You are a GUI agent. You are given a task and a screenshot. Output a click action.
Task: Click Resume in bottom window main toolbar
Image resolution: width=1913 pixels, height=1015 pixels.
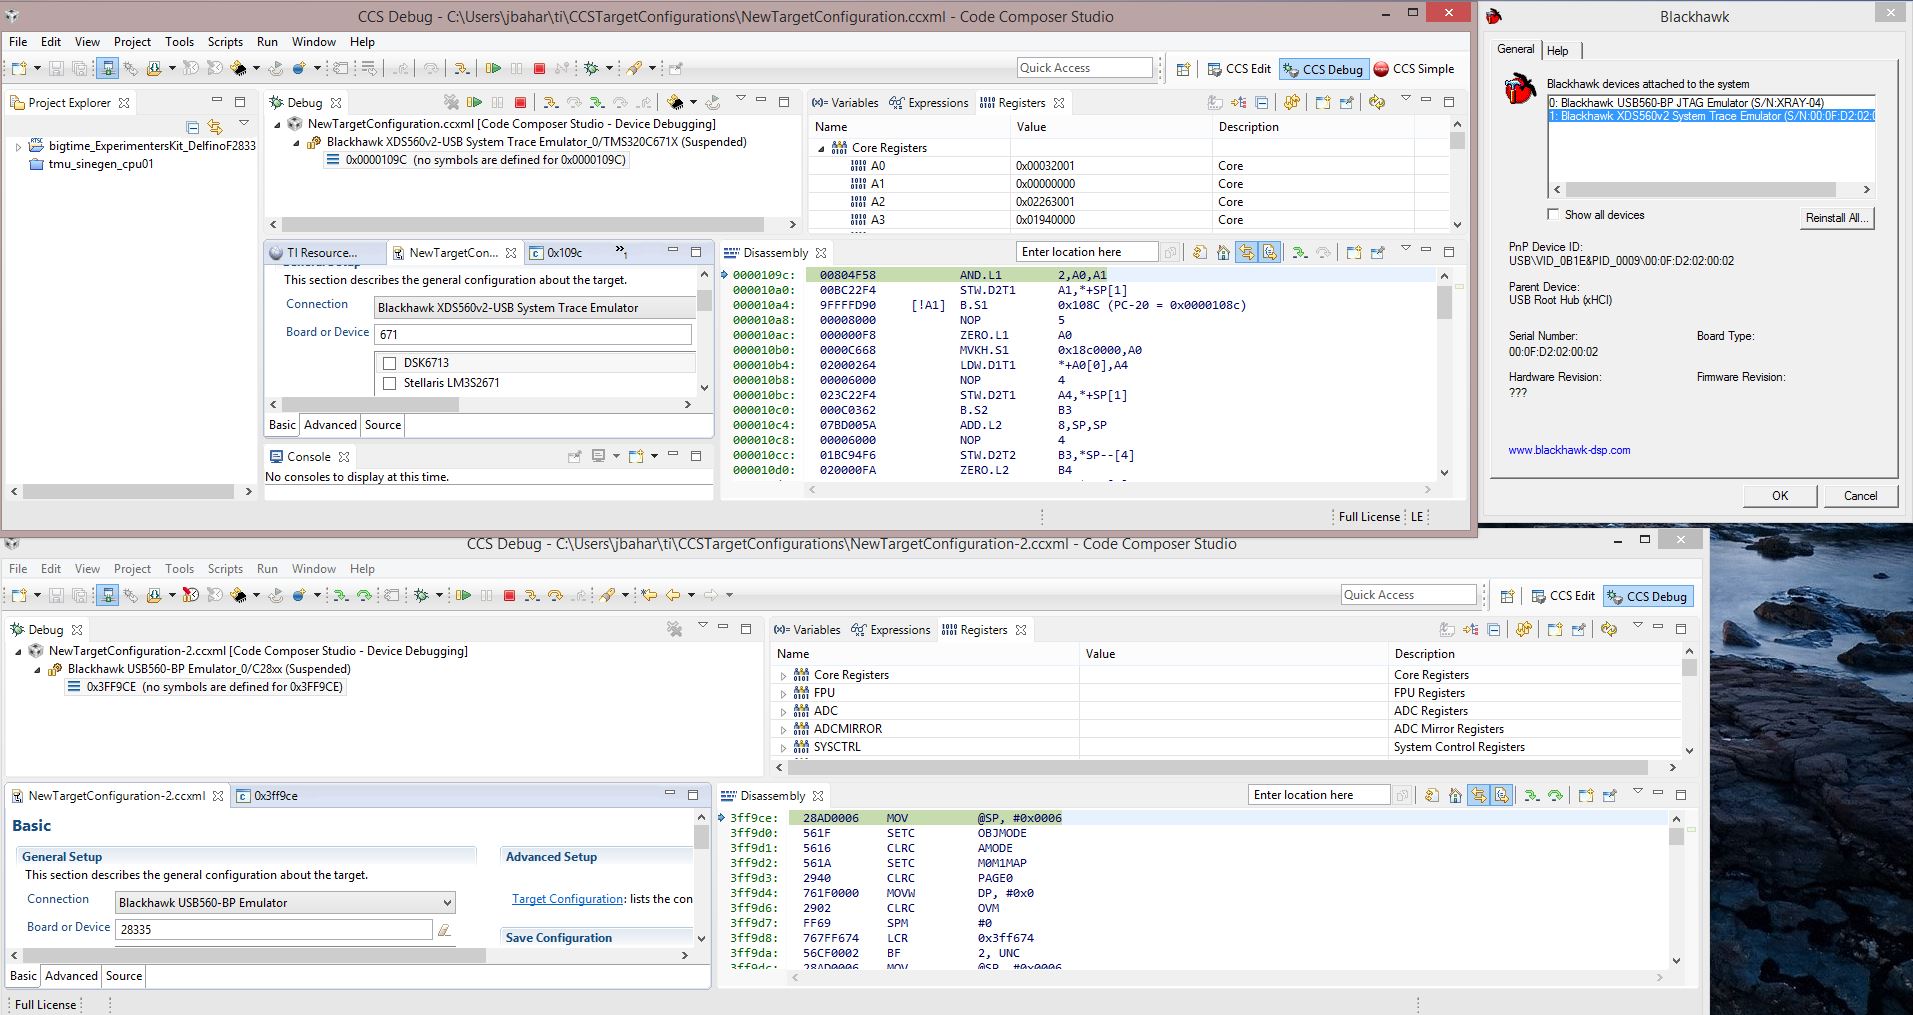(463, 595)
